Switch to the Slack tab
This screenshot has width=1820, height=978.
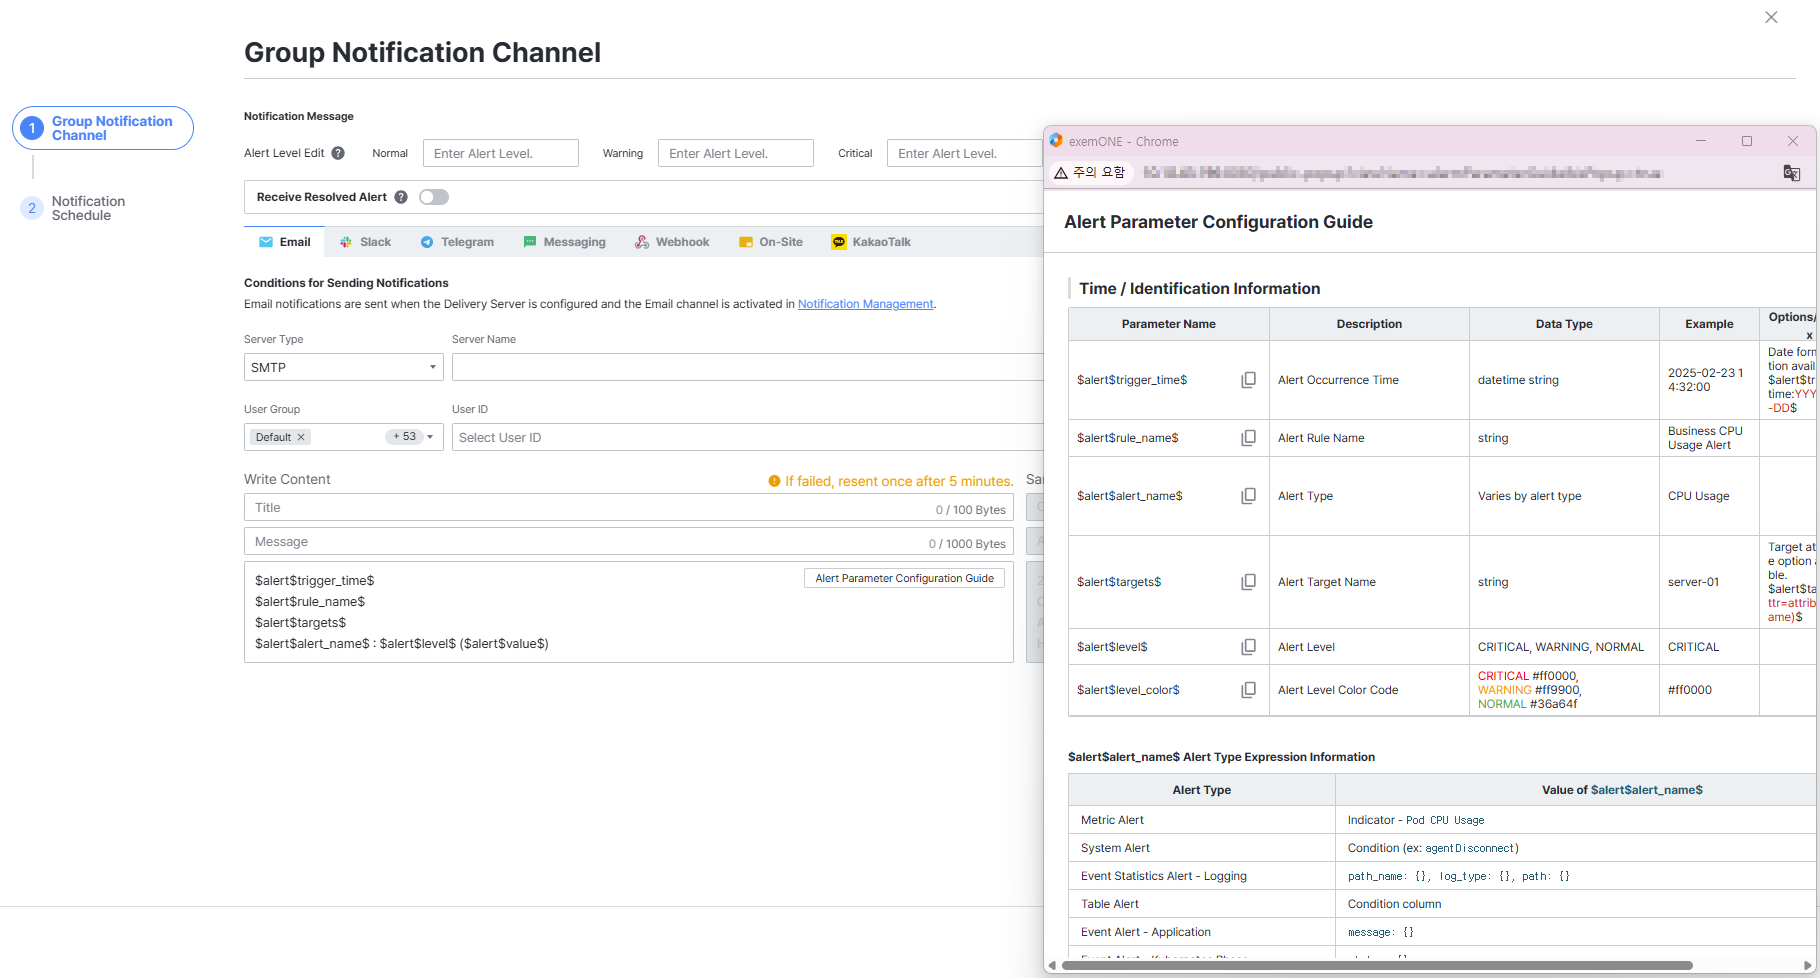point(365,242)
